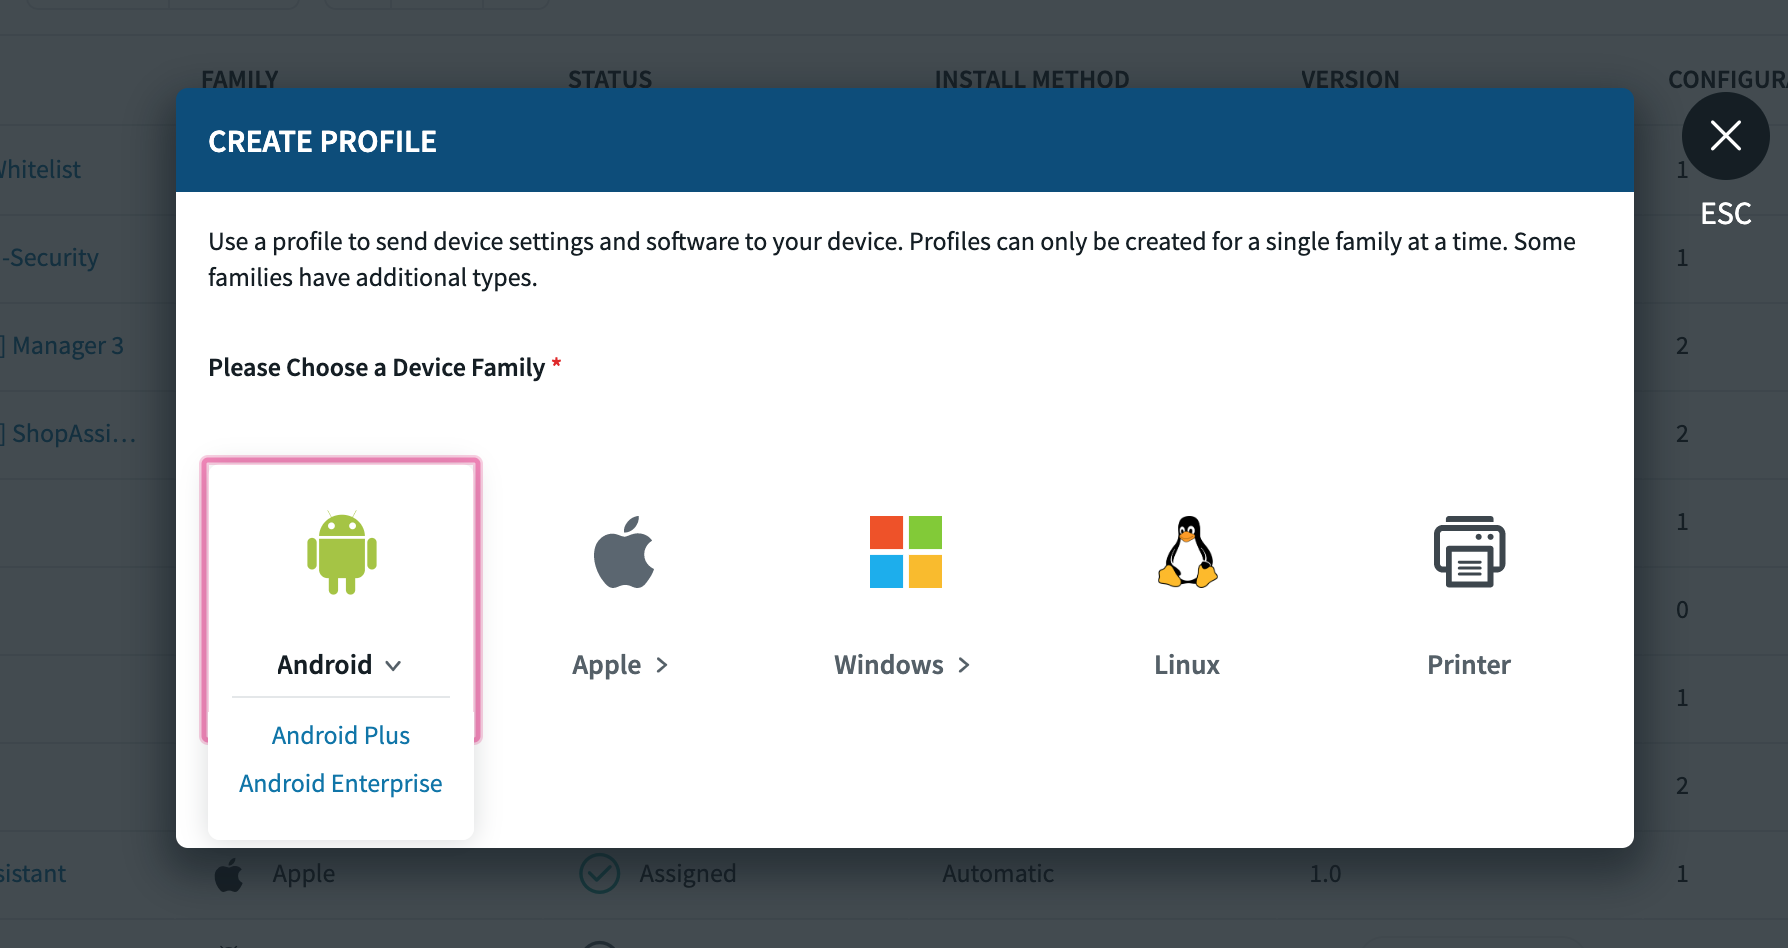Click the Assigned checkmark status icon

600,874
